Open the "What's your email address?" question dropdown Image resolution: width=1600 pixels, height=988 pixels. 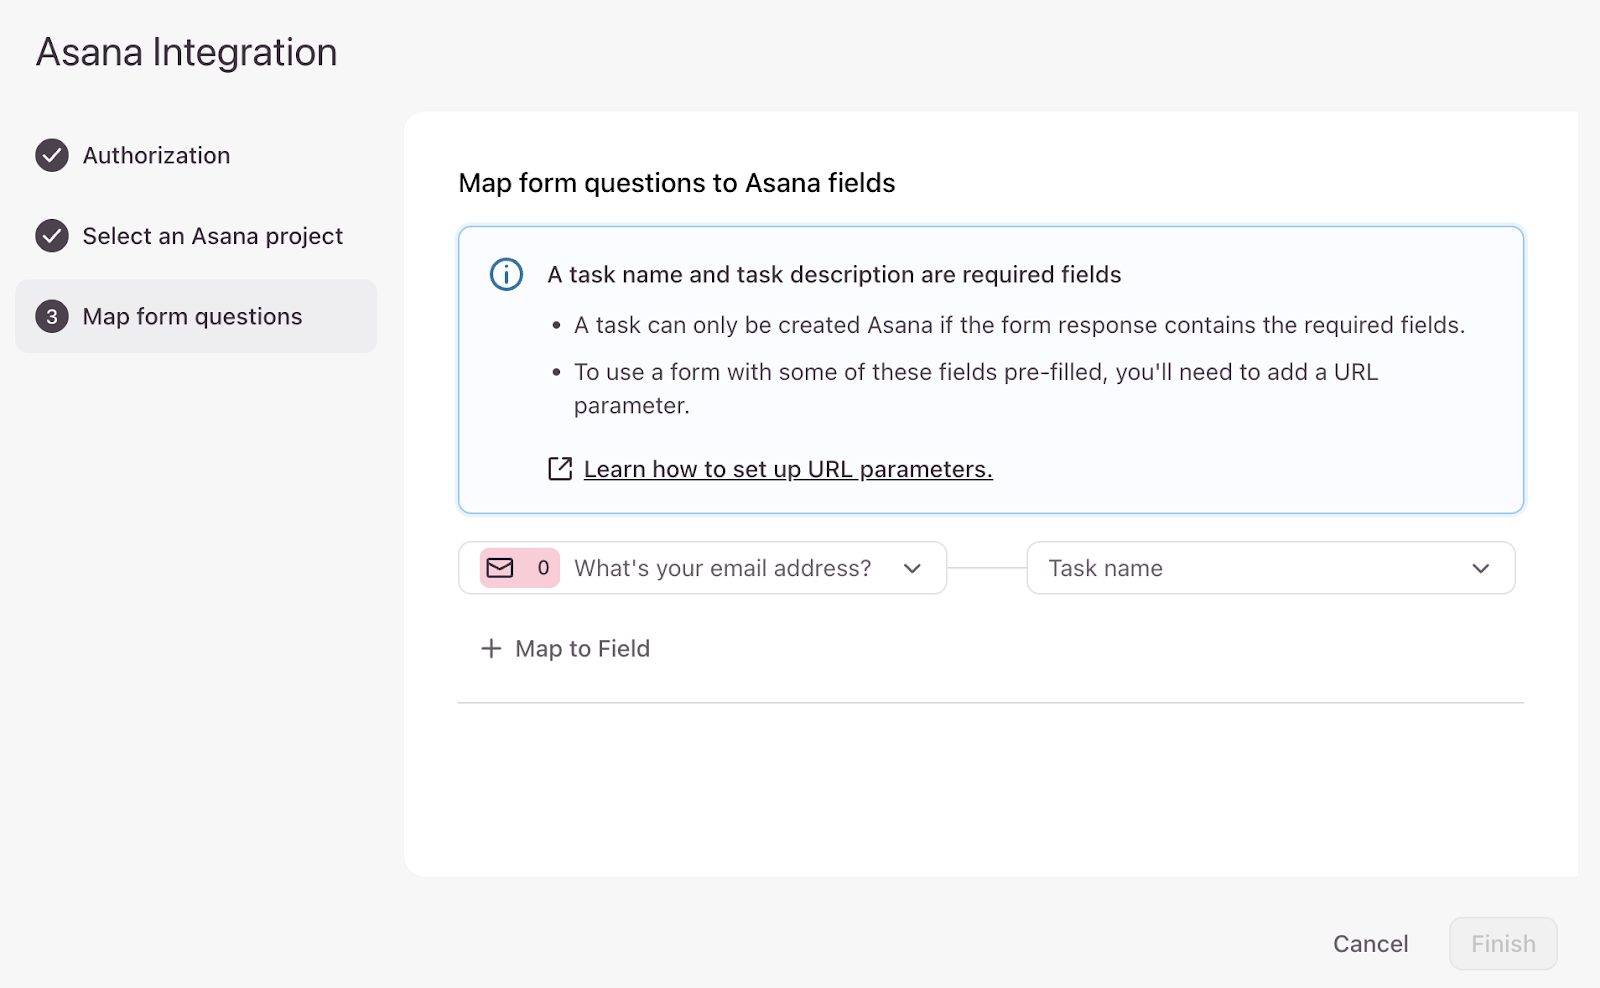722,568
